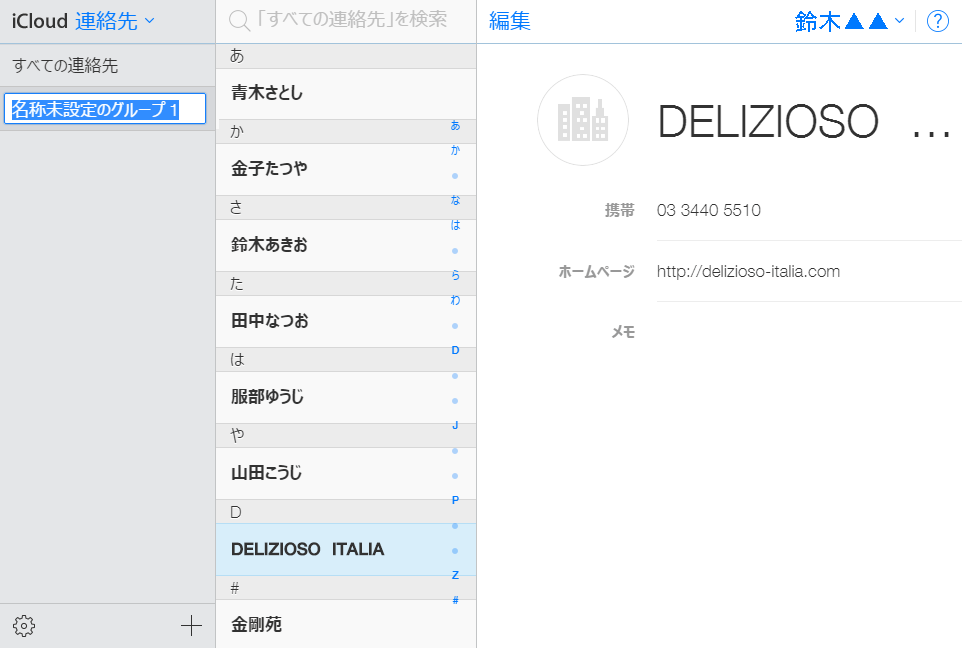Click the 編集 button
The image size is (962, 648).
pyautogui.click(x=510, y=20)
